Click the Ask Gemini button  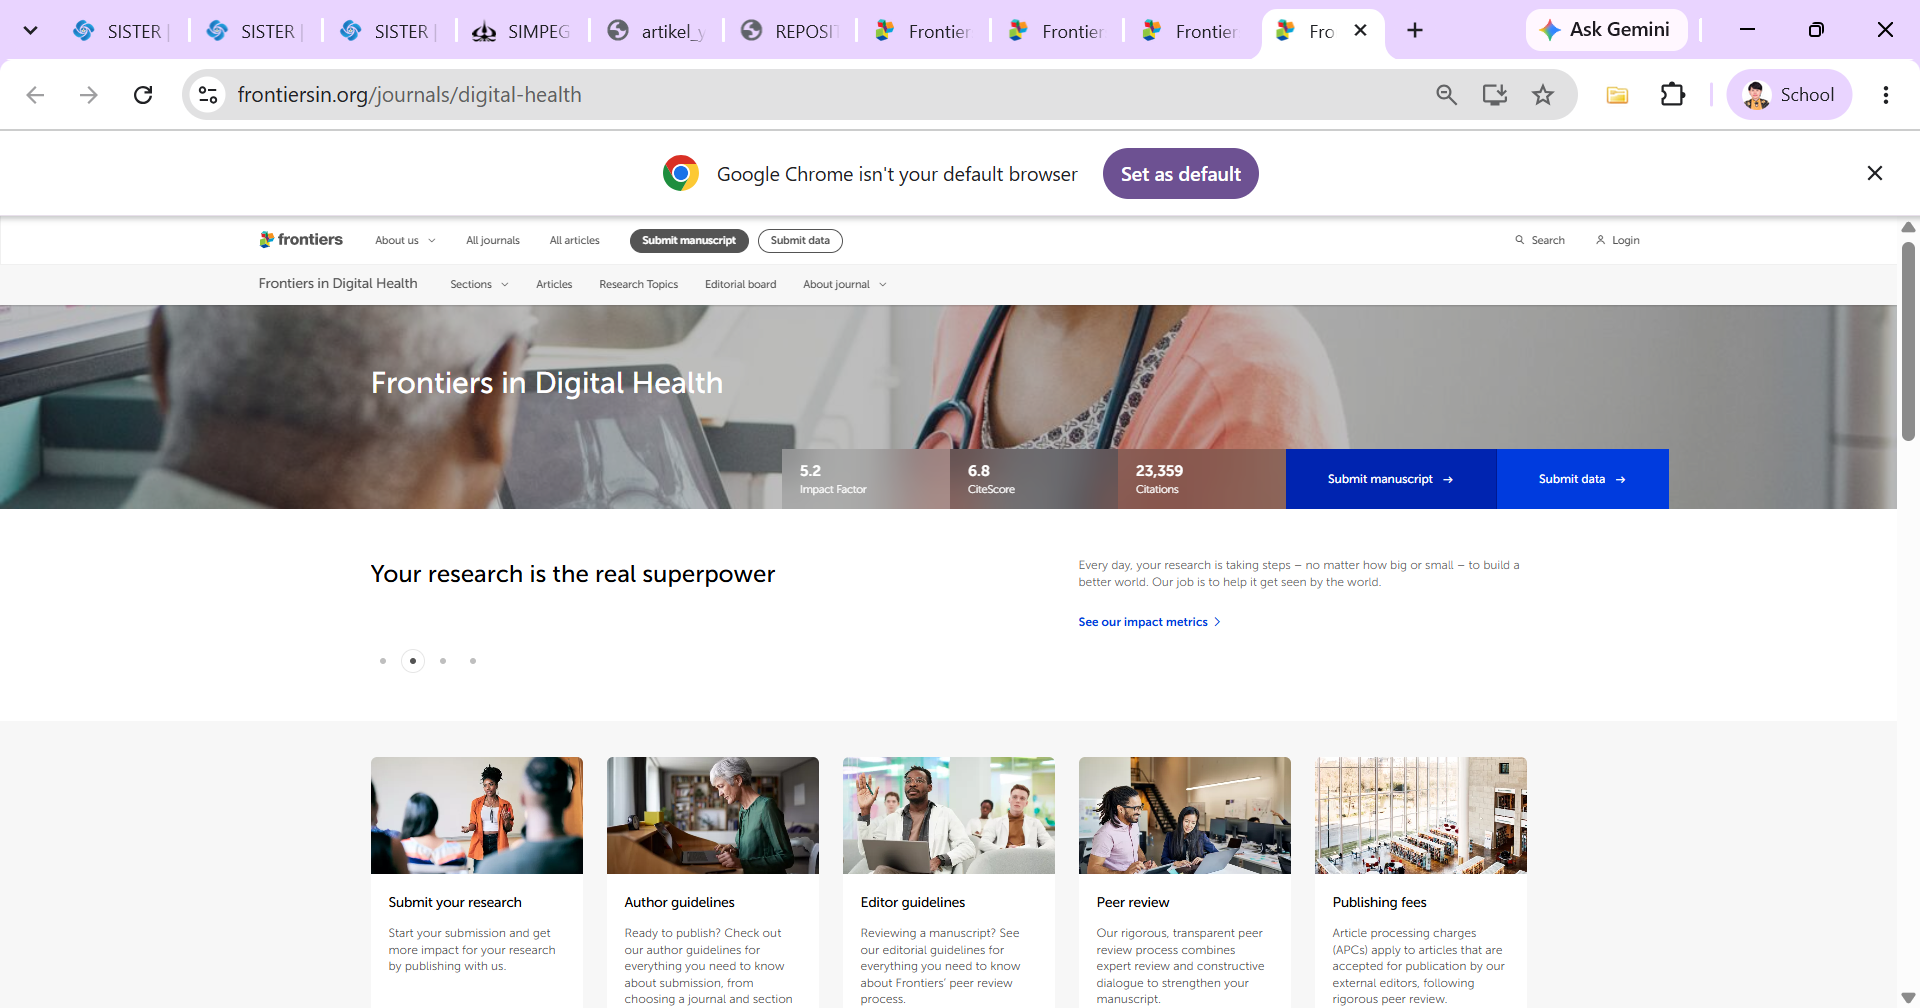coord(1606,30)
